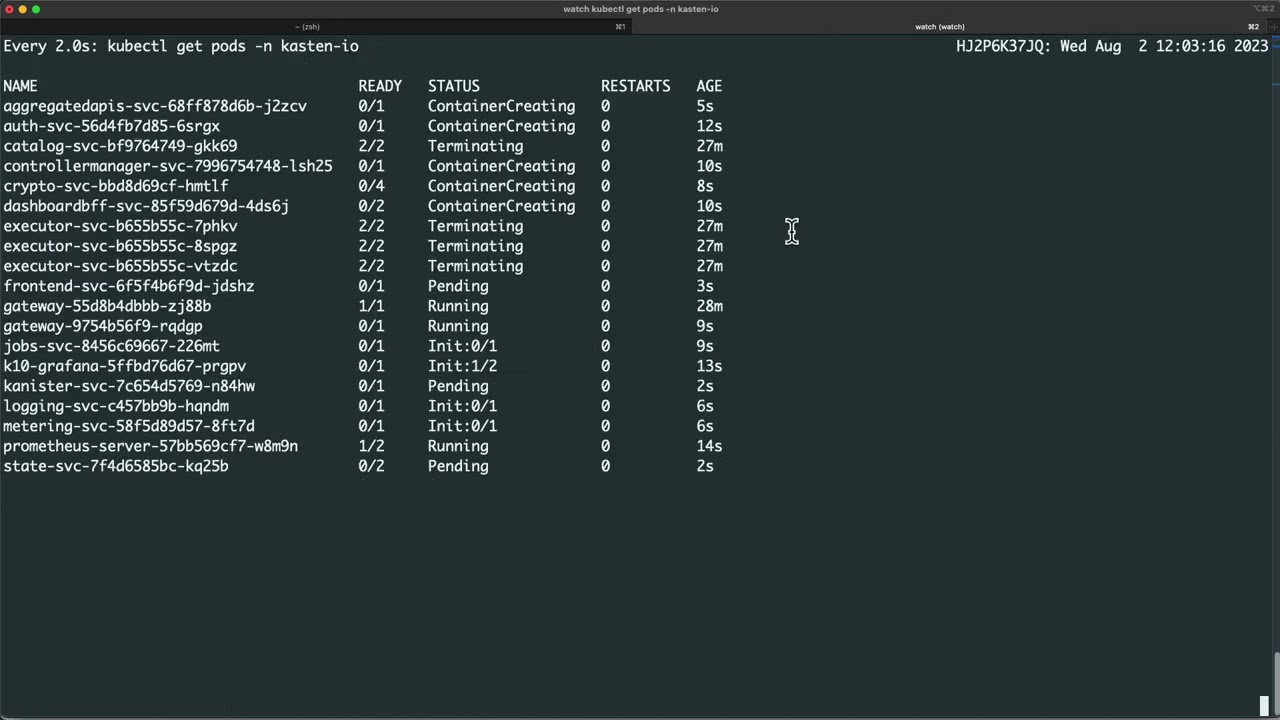Click the Running status of prometheus-server pod
Image resolution: width=1280 pixels, height=720 pixels.
click(458, 446)
